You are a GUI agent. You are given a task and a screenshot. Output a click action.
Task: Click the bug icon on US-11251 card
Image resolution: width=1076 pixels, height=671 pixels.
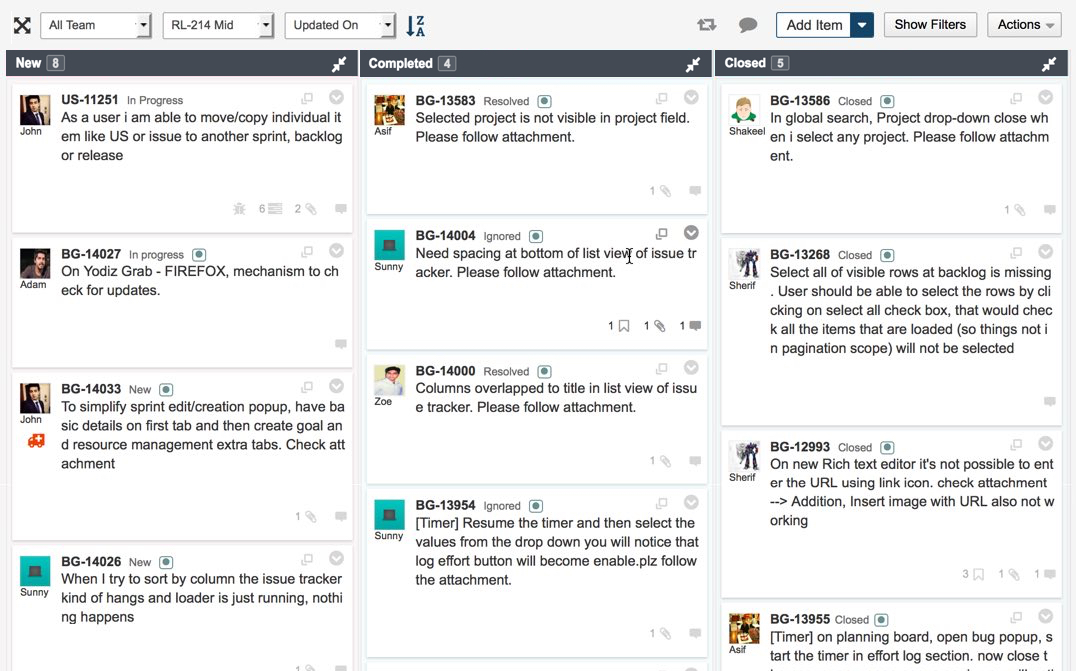point(239,209)
